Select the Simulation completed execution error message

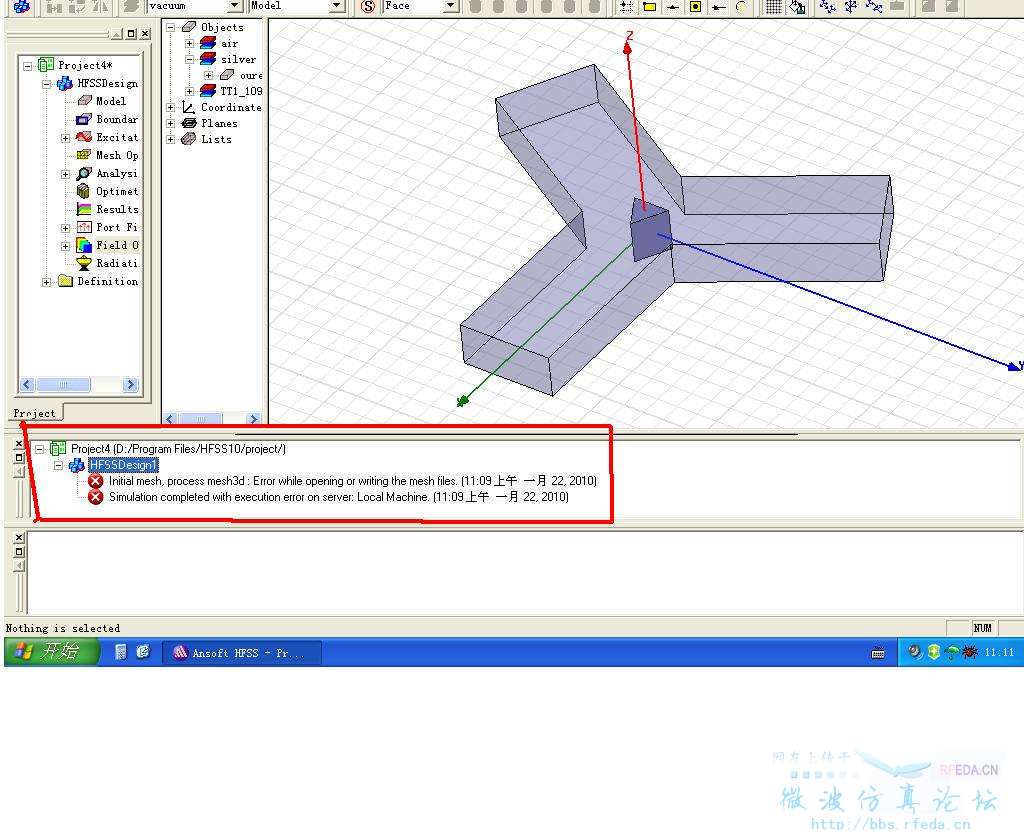(339, 498)
